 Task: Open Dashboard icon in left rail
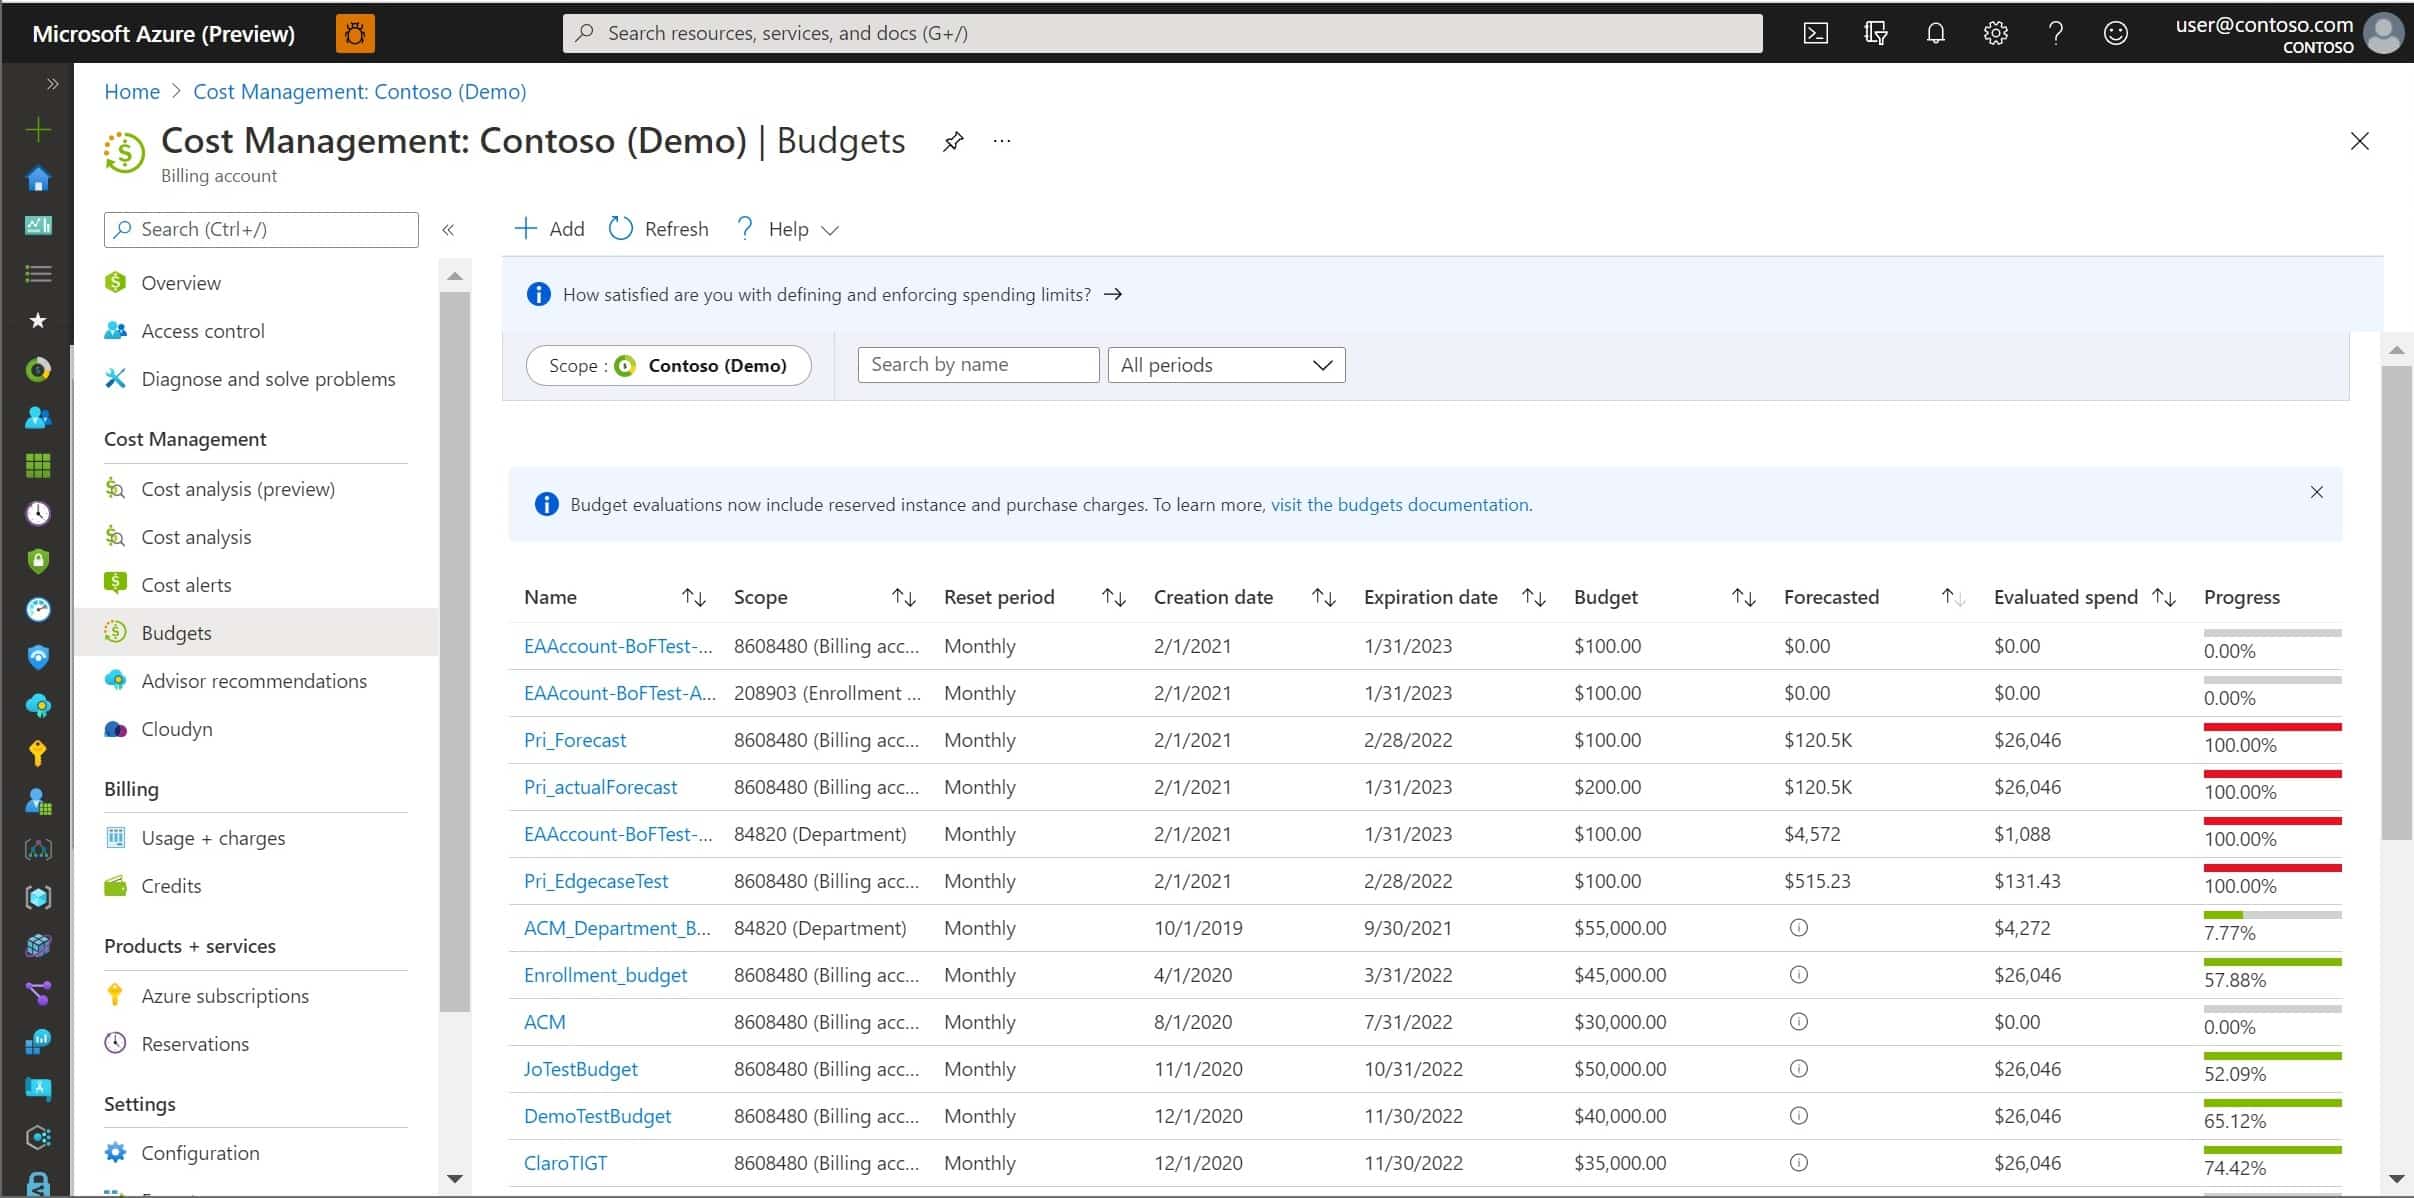coord(38,226)
